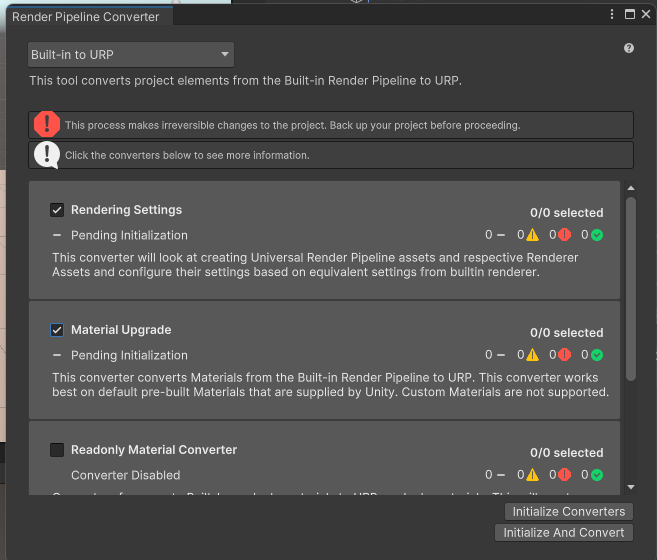Image resolution: width=657 pixels, height=560 pixels.
Task: Click red error icon in Rendering Settings row
Action: [x=564, y=235]
